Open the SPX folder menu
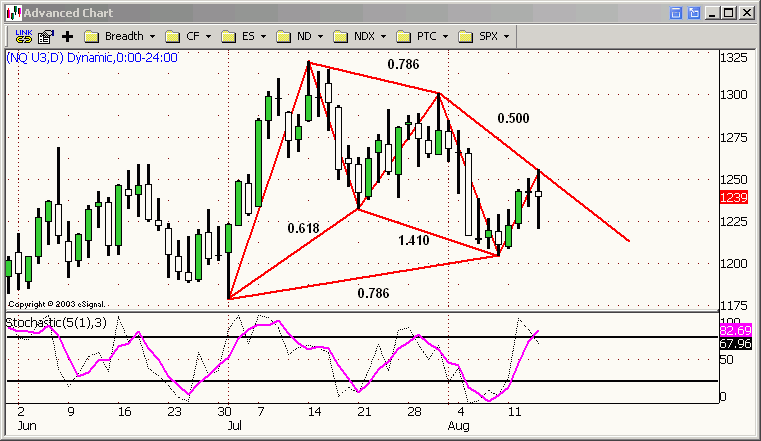The image size is (761, 441). tap(484, 36)
